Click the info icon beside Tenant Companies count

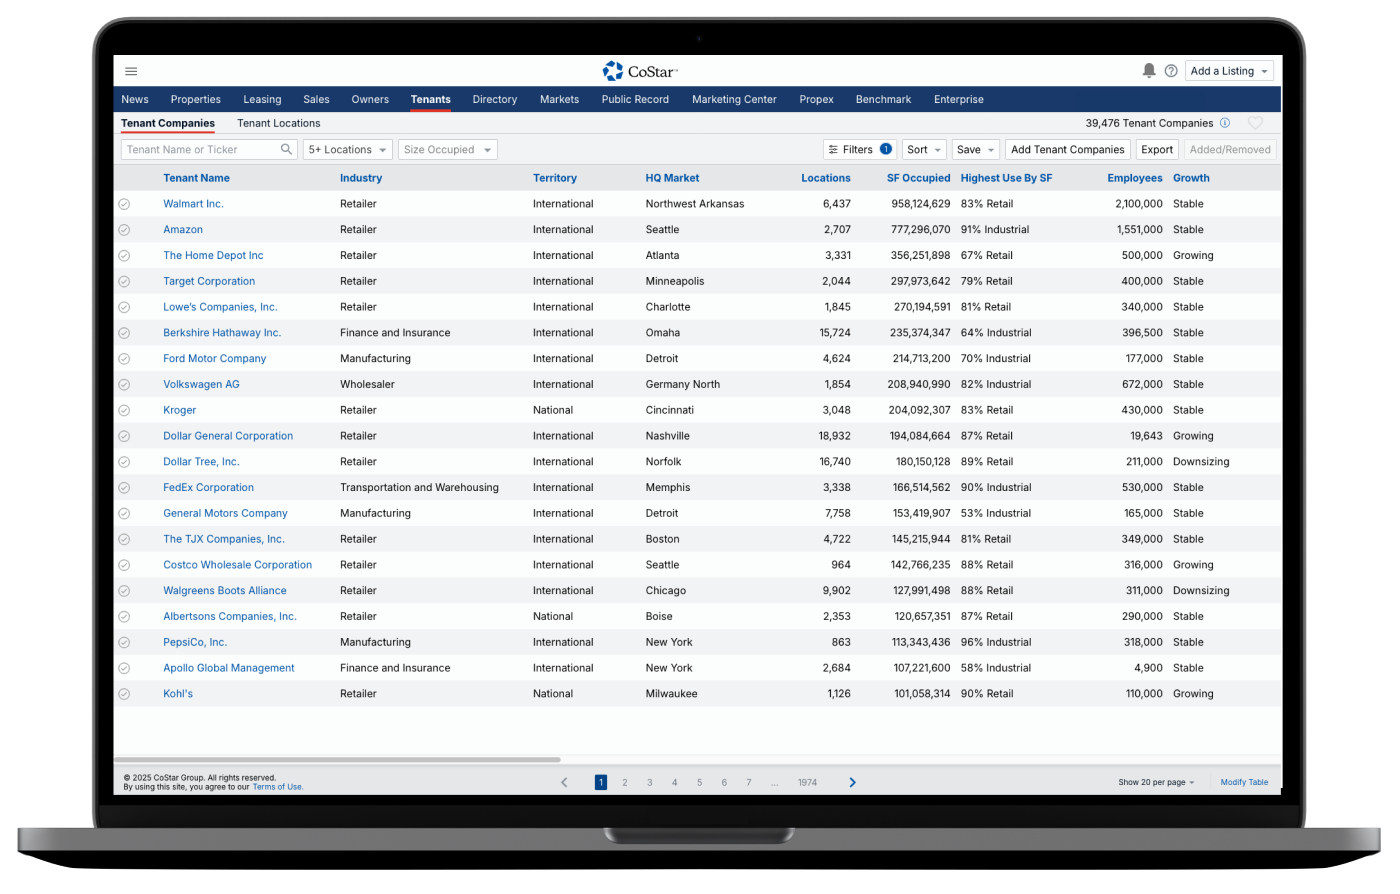pyautogui.click(x=1224, y=123)
